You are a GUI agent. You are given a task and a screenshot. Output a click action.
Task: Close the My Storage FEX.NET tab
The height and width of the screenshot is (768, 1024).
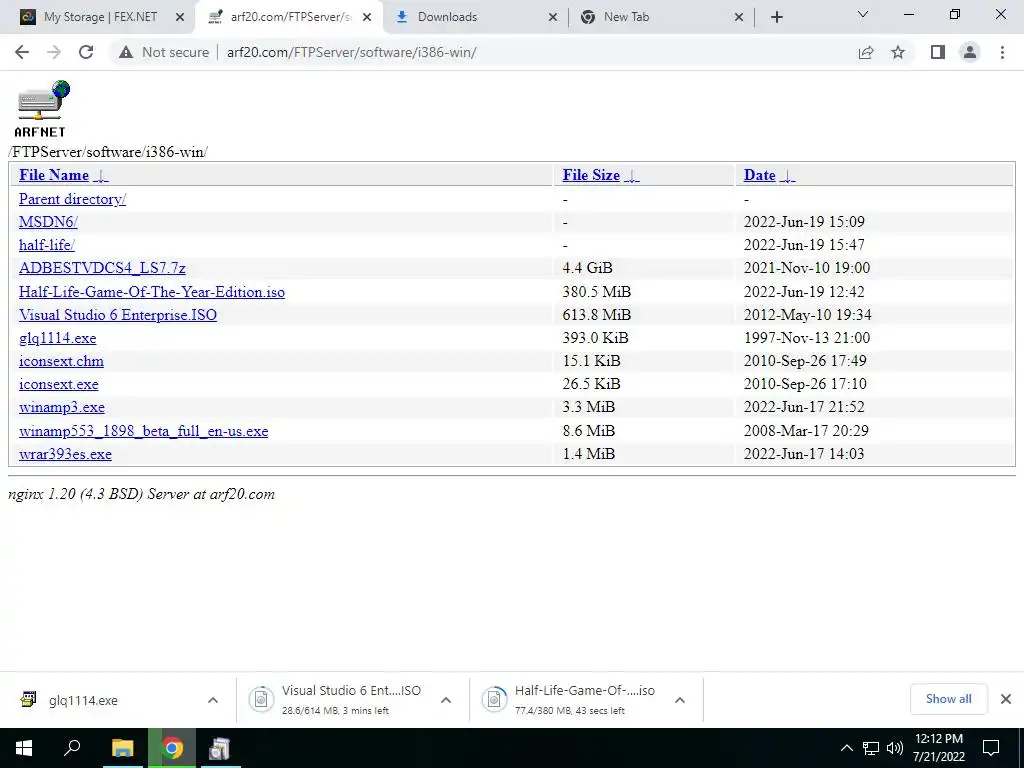(180, 17)
